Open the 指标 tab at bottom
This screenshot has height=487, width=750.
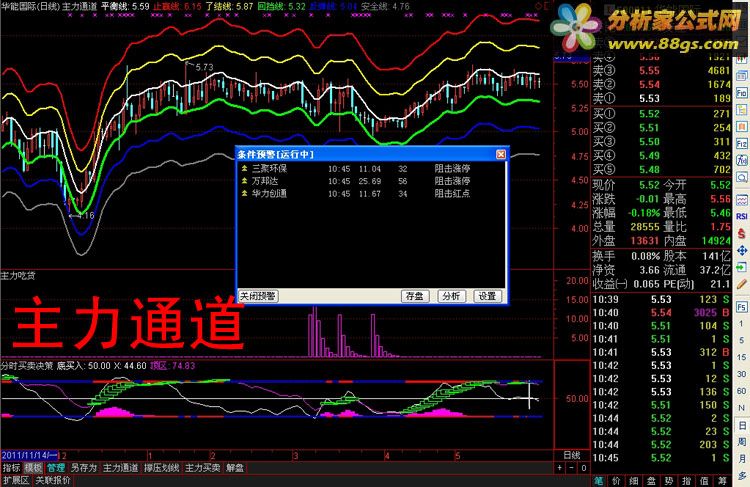(11, 468)
